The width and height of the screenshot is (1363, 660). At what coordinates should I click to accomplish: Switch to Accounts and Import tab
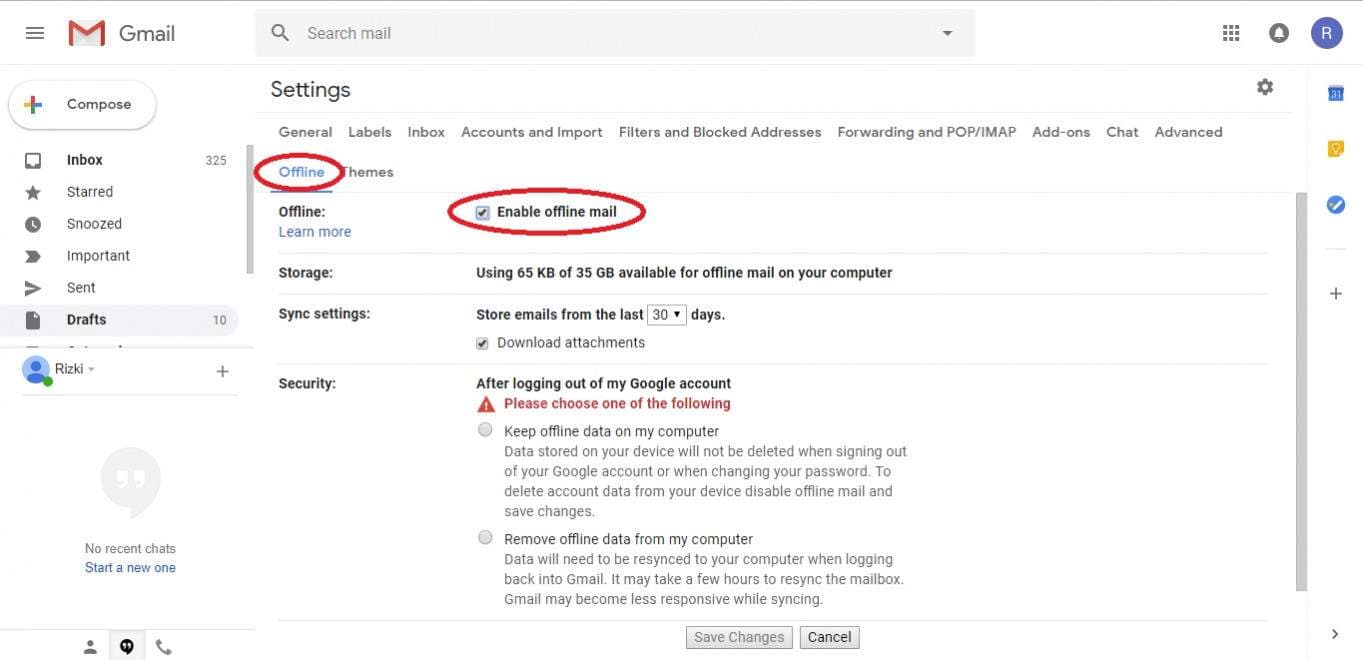(x=532, y=132)
